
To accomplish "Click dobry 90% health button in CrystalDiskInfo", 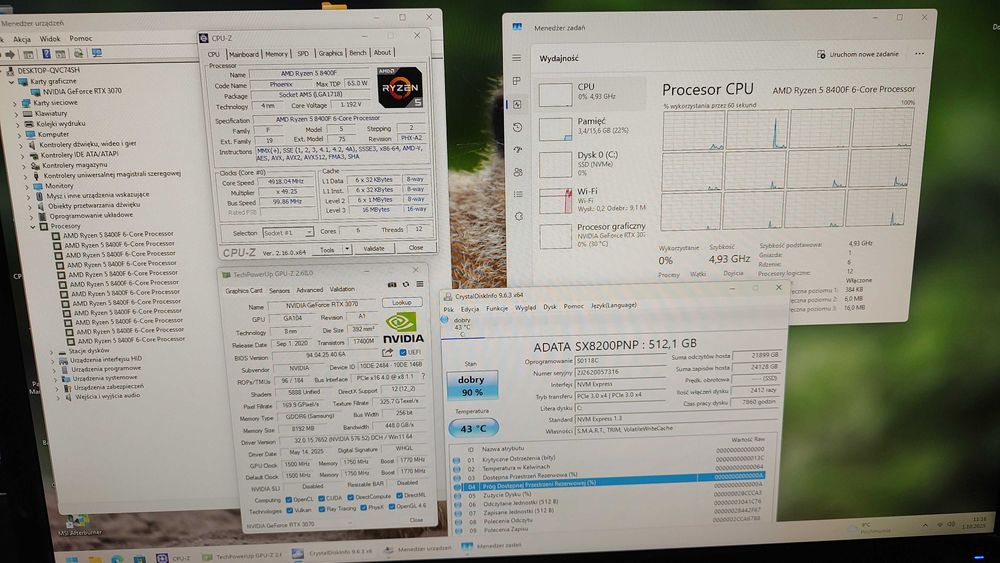I will coord(471,385).
